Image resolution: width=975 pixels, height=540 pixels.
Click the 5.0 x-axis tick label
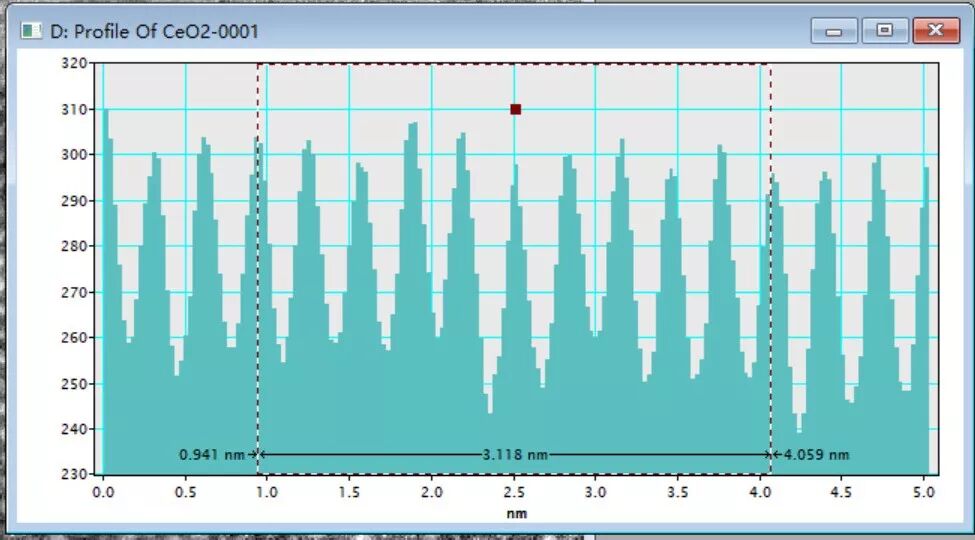[924, 493]
